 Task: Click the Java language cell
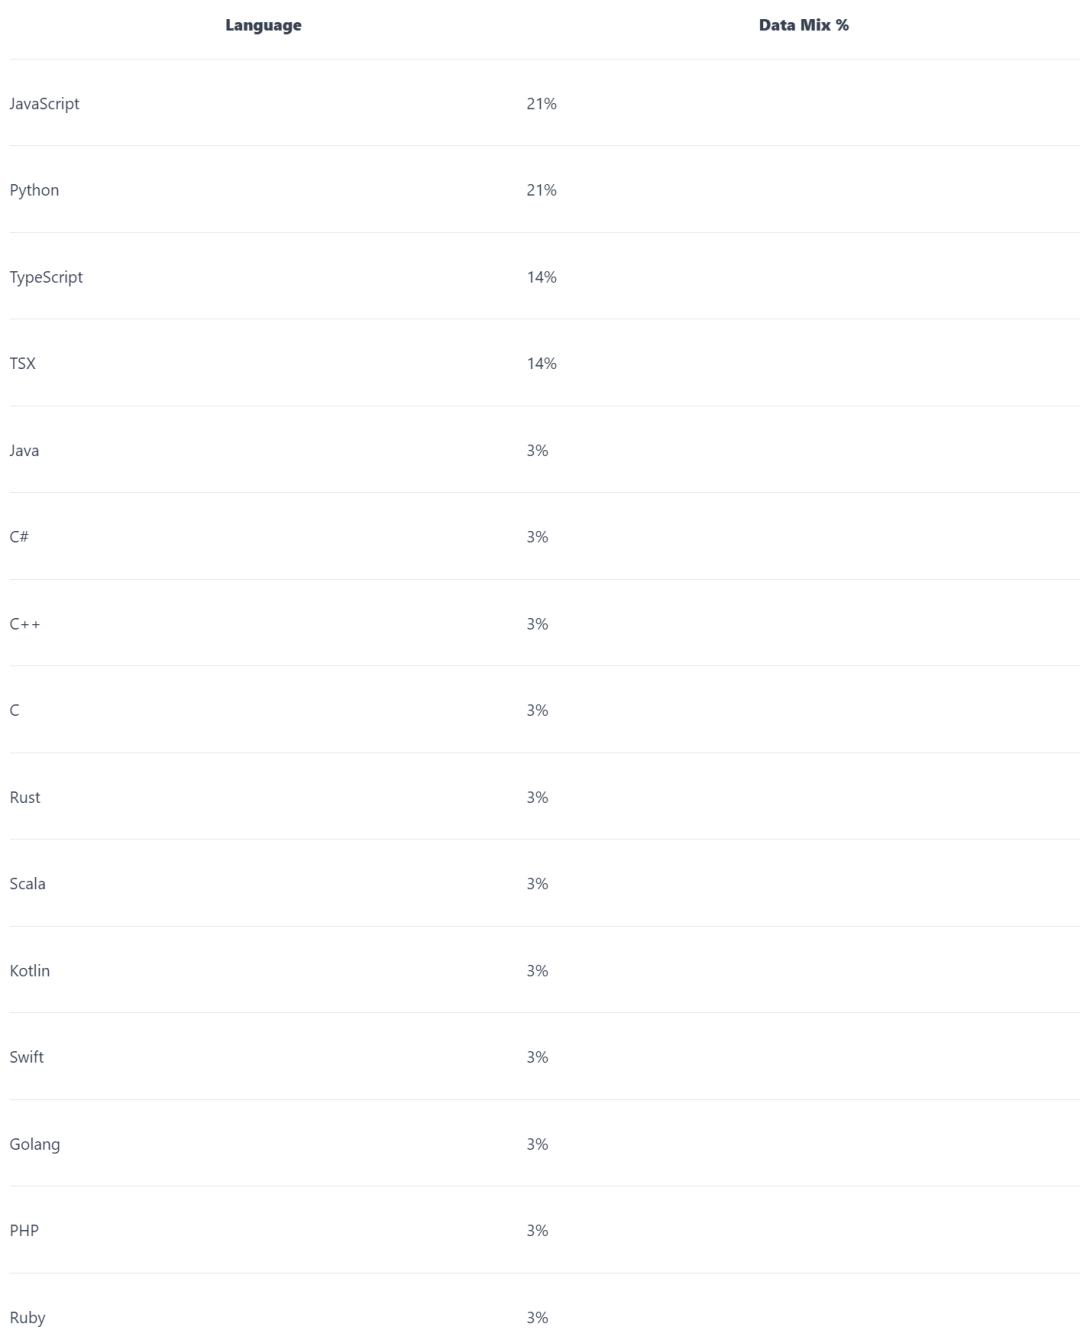point(25,451)
